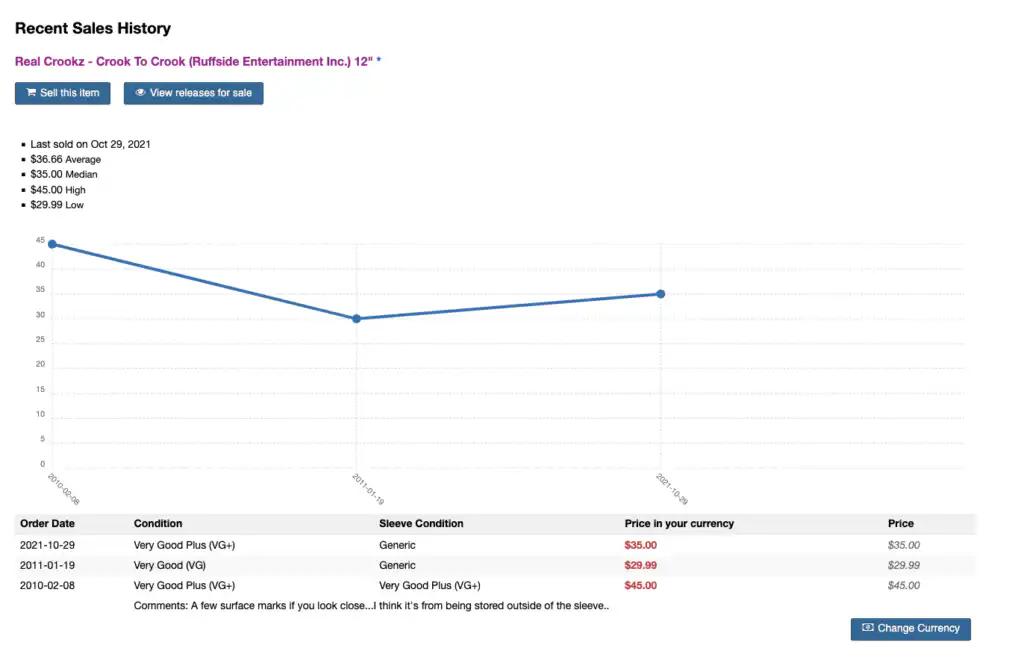Click the View releases for sale button
Viewport: 1024px width, 657px height.
point(193,92)
